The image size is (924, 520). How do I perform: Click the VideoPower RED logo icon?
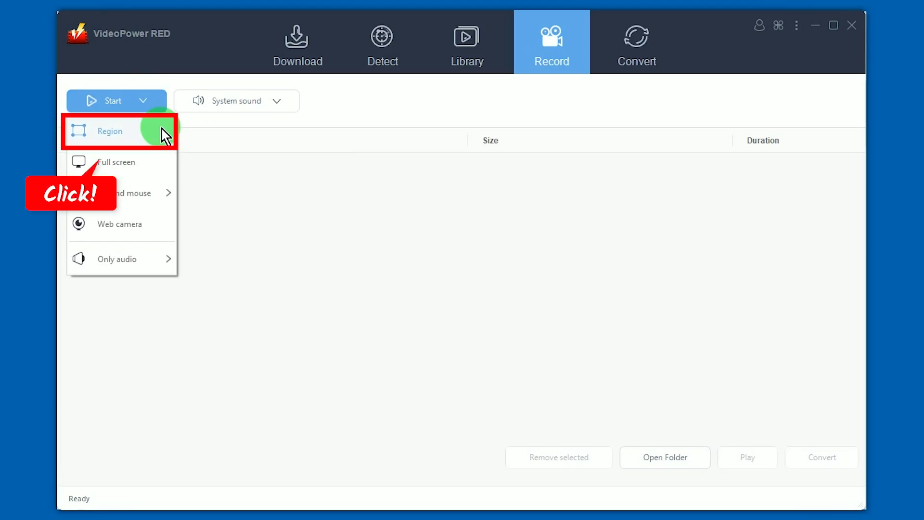78,34
